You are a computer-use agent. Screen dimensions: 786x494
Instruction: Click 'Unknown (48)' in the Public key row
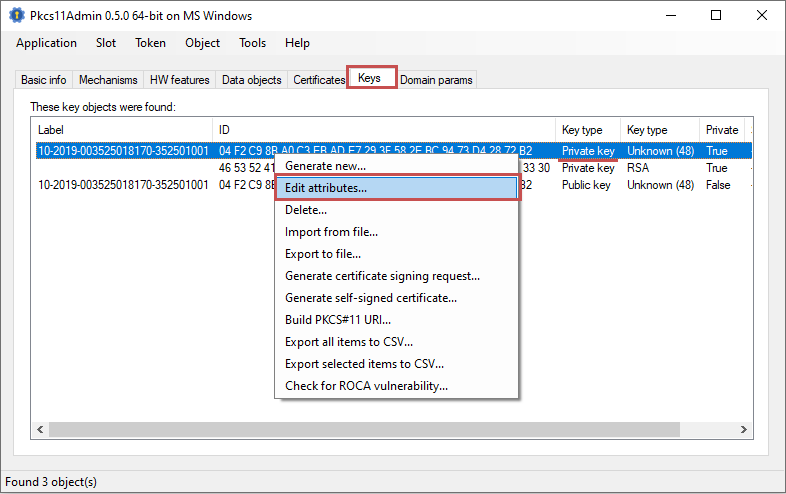coord(661,185)
